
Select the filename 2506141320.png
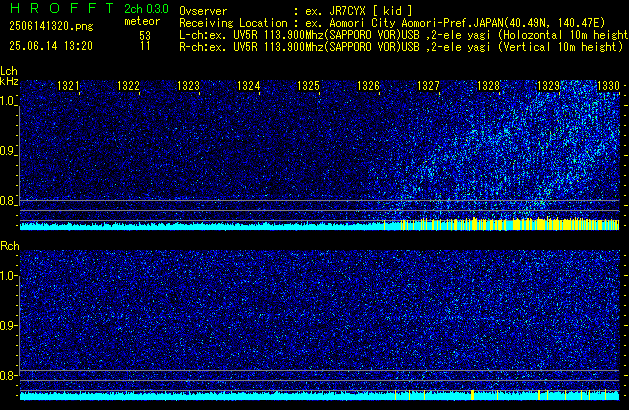tap(51, 26)
